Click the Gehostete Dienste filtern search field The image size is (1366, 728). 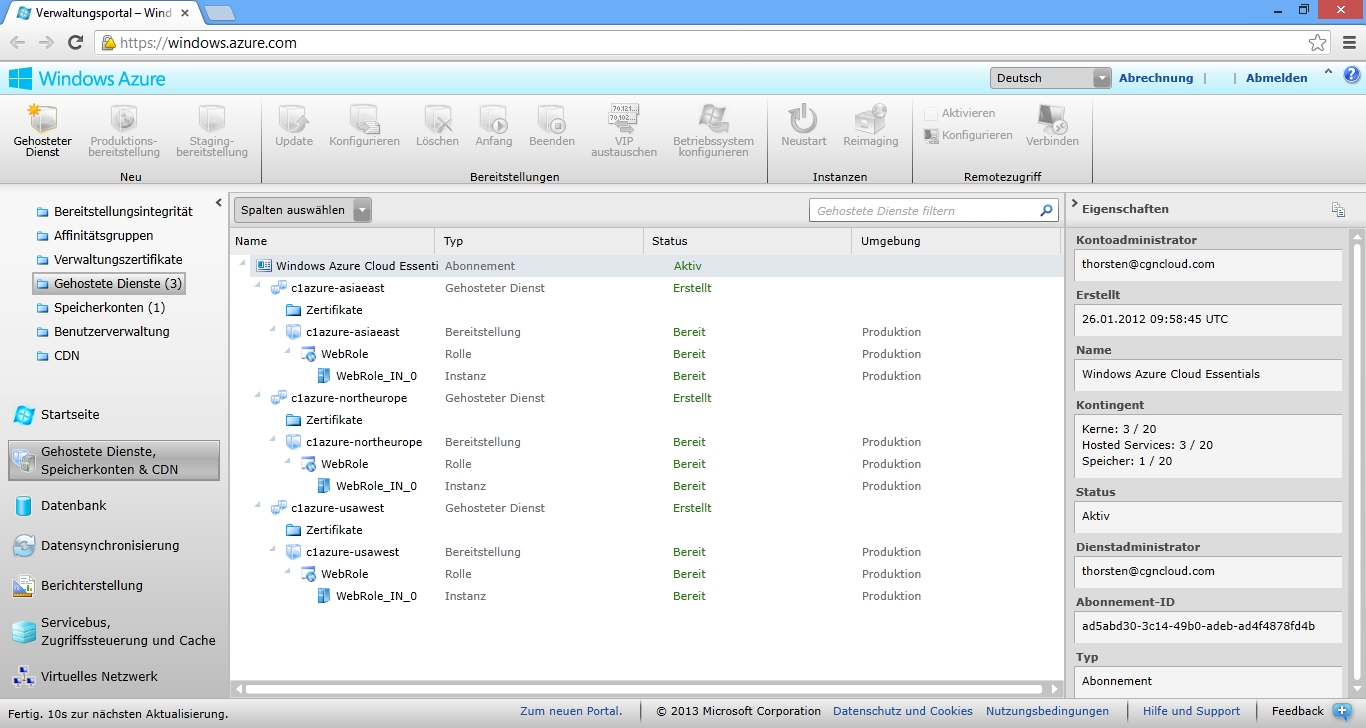(925, 211)
